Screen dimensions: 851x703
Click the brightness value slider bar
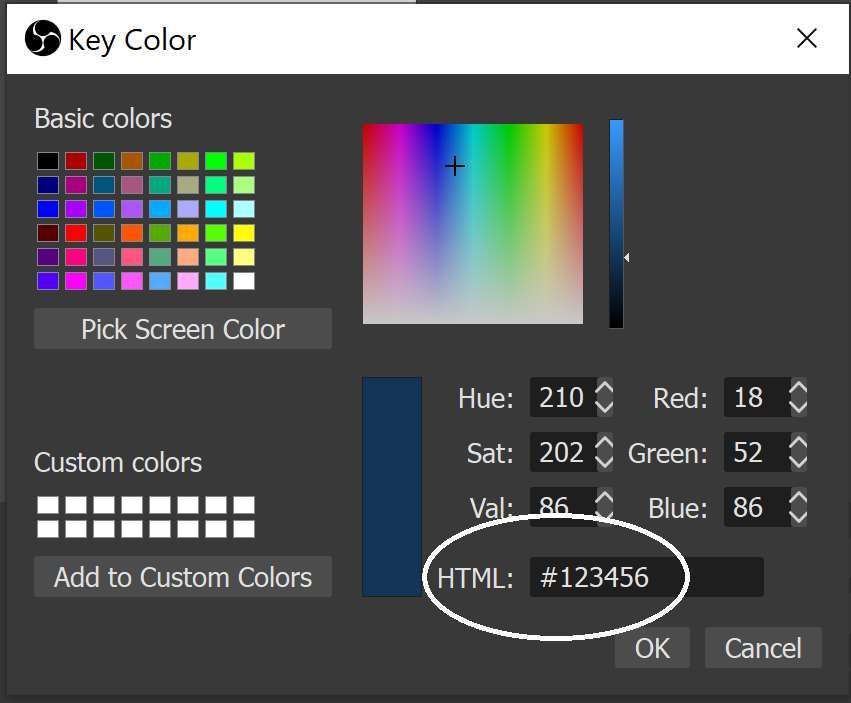tap(616, 224)
